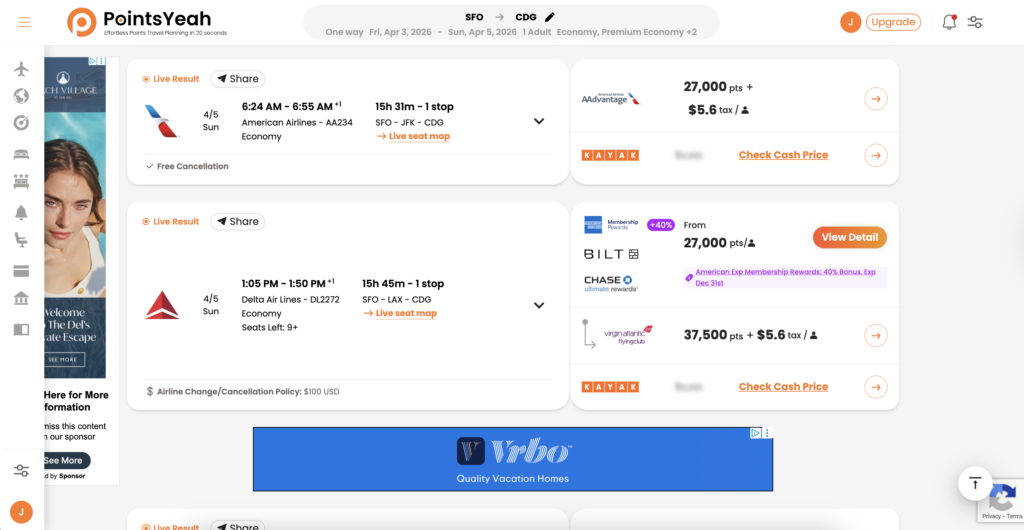Click the Vrbo Quality Vacation Homes ad
1024x530 pixels.
pyautogui.click(x=513, y=459)
